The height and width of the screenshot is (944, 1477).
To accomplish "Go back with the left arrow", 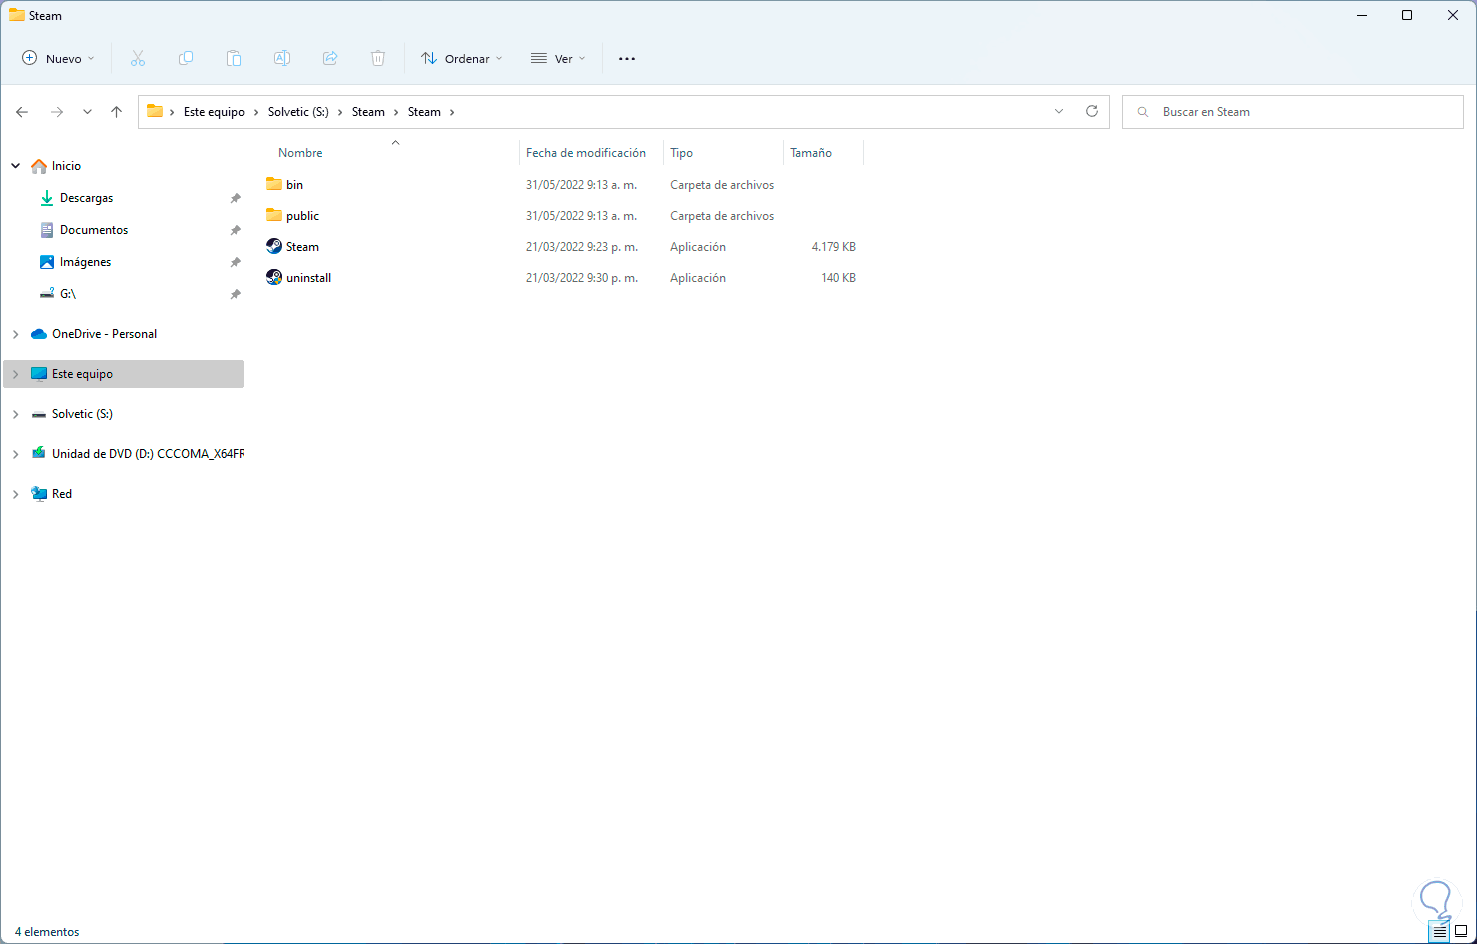I will tap(22, 112).
